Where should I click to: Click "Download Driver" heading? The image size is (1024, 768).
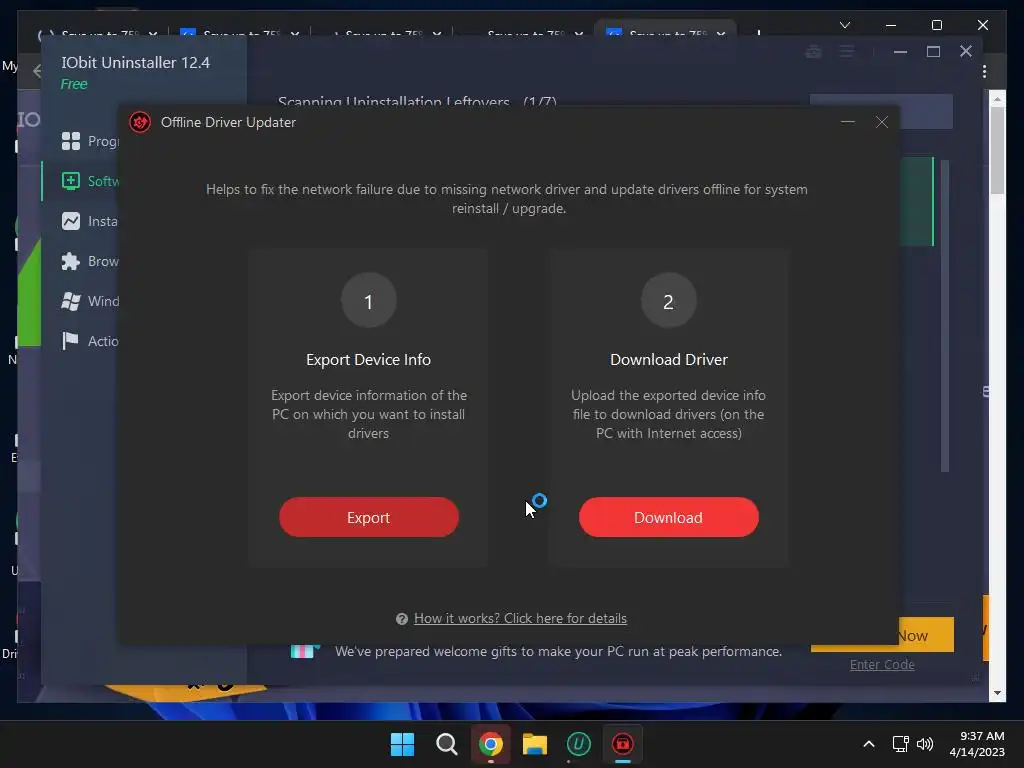pos(669,360)
